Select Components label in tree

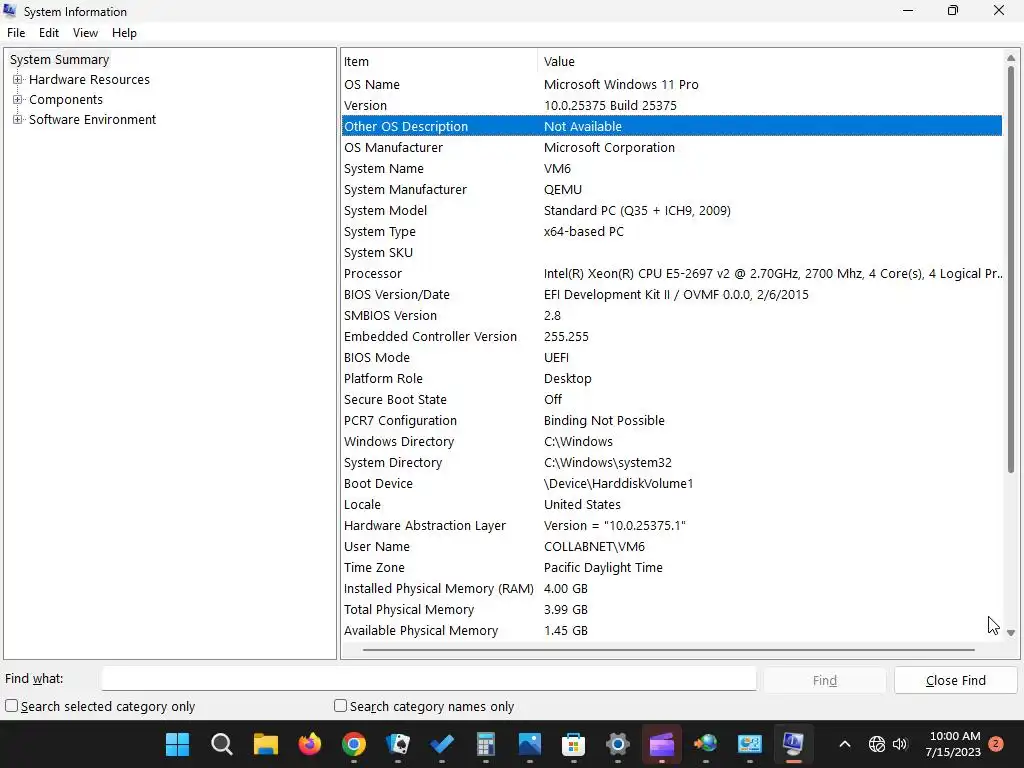click(66, 99)
